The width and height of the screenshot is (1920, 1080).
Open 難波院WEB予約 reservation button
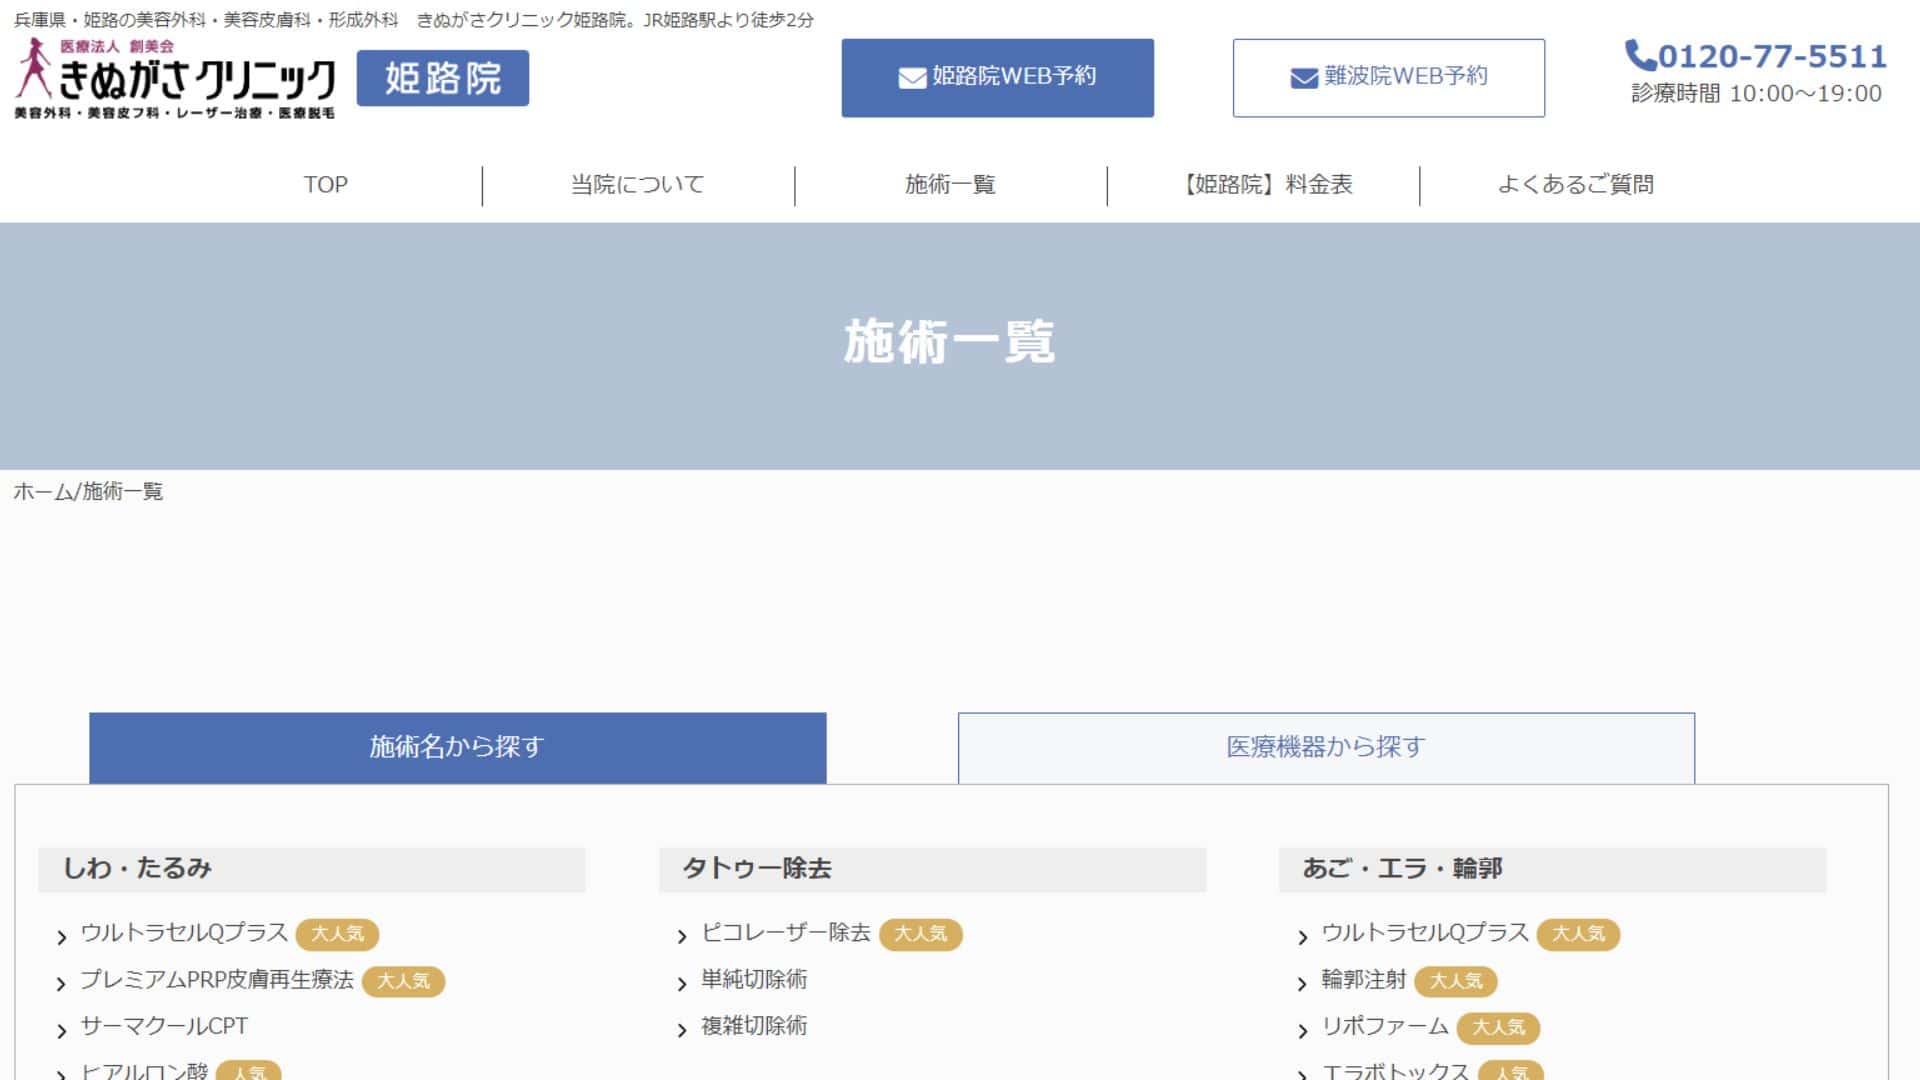tap(1388, 78)
